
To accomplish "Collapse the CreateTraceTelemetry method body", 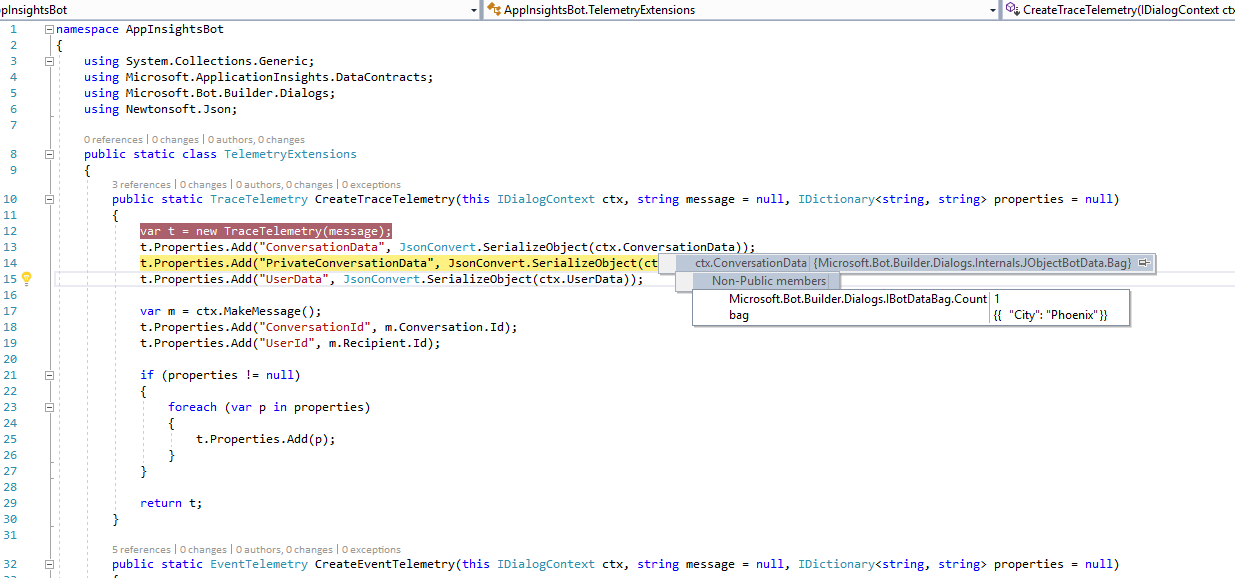I will [47, 198].
